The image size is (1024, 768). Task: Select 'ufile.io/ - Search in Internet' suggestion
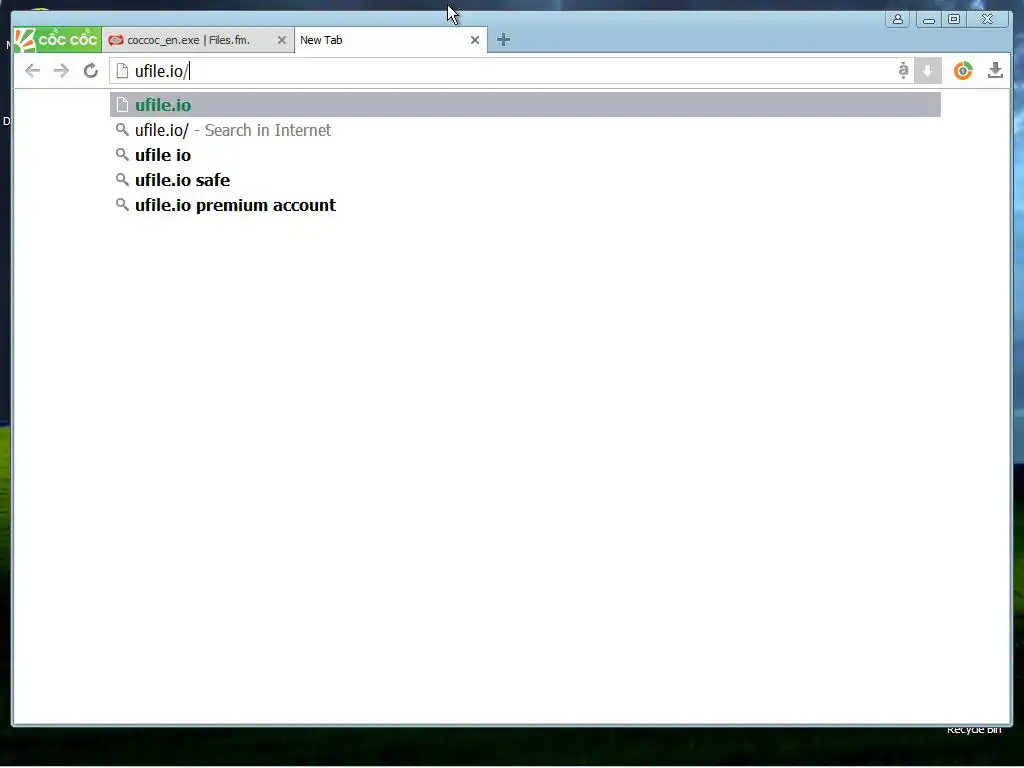coord(525,130)
